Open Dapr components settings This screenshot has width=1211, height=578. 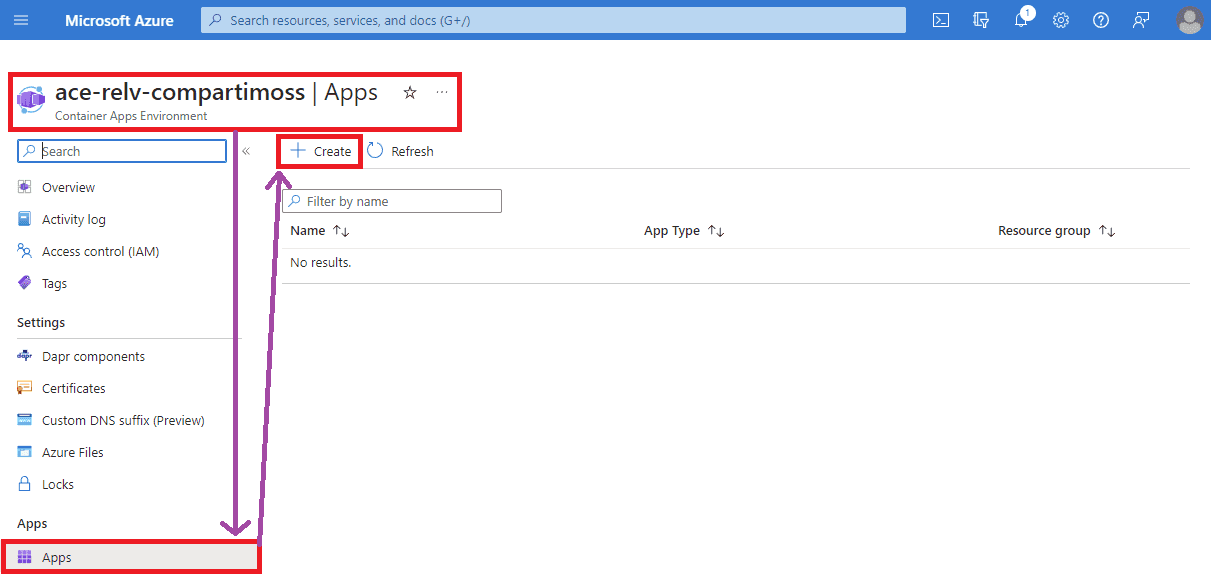[x=93, y=357]
